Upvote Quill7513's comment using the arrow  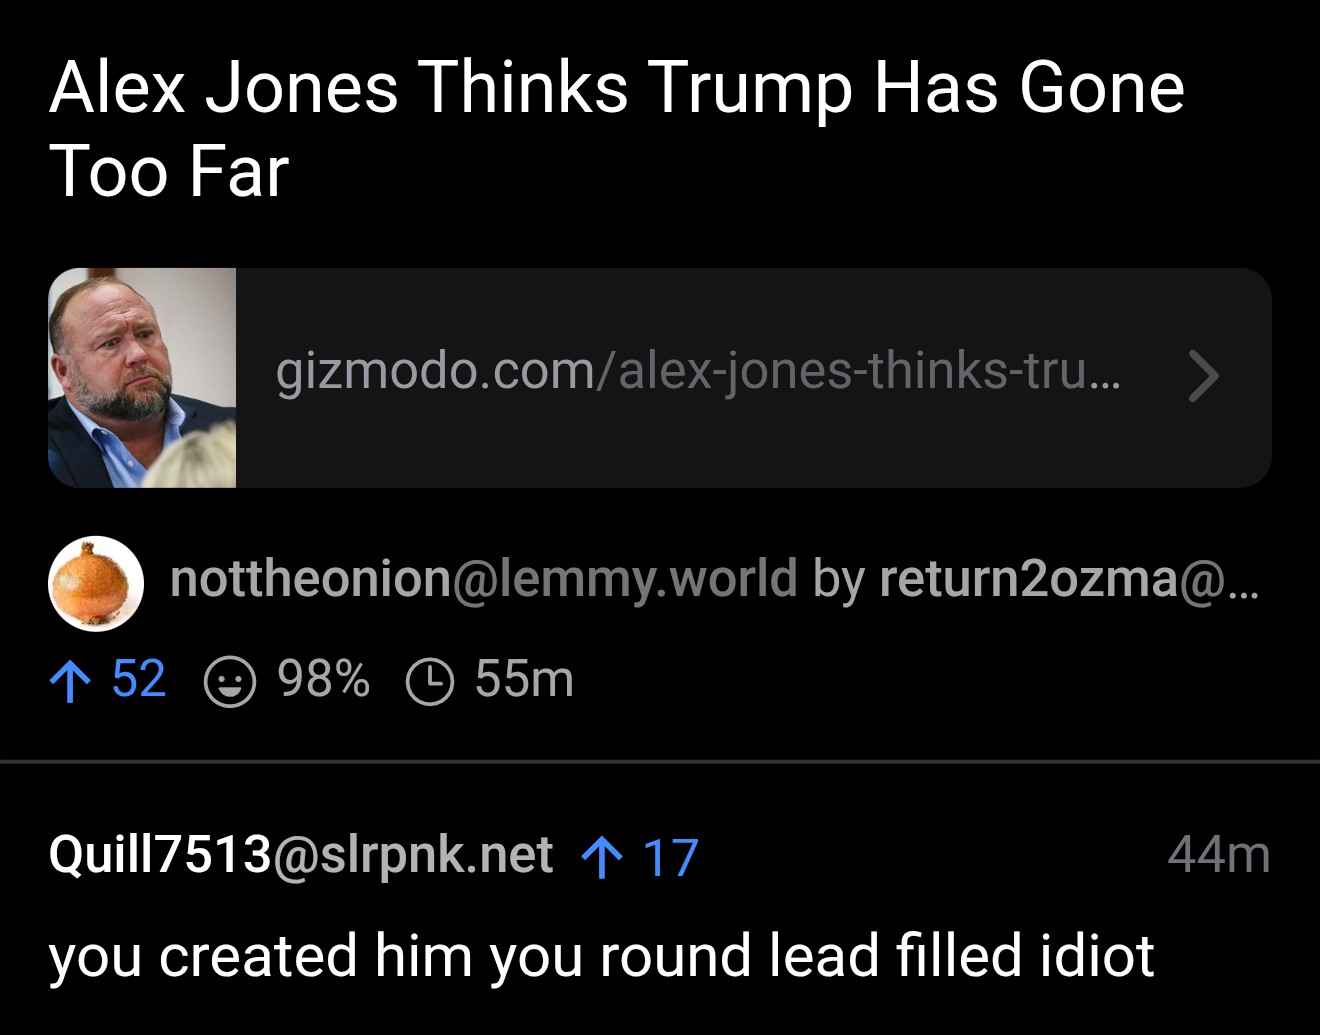click(602, 858)
